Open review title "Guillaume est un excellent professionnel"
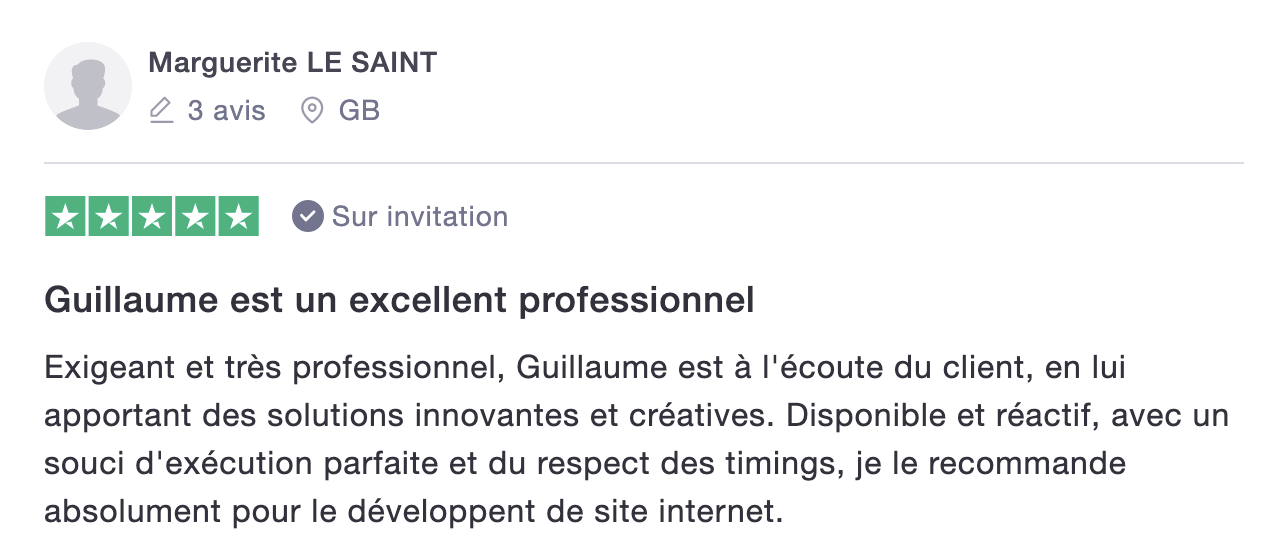Image resolution: width=1284 pixels, height=550 pixels. (x=399, y=301)
